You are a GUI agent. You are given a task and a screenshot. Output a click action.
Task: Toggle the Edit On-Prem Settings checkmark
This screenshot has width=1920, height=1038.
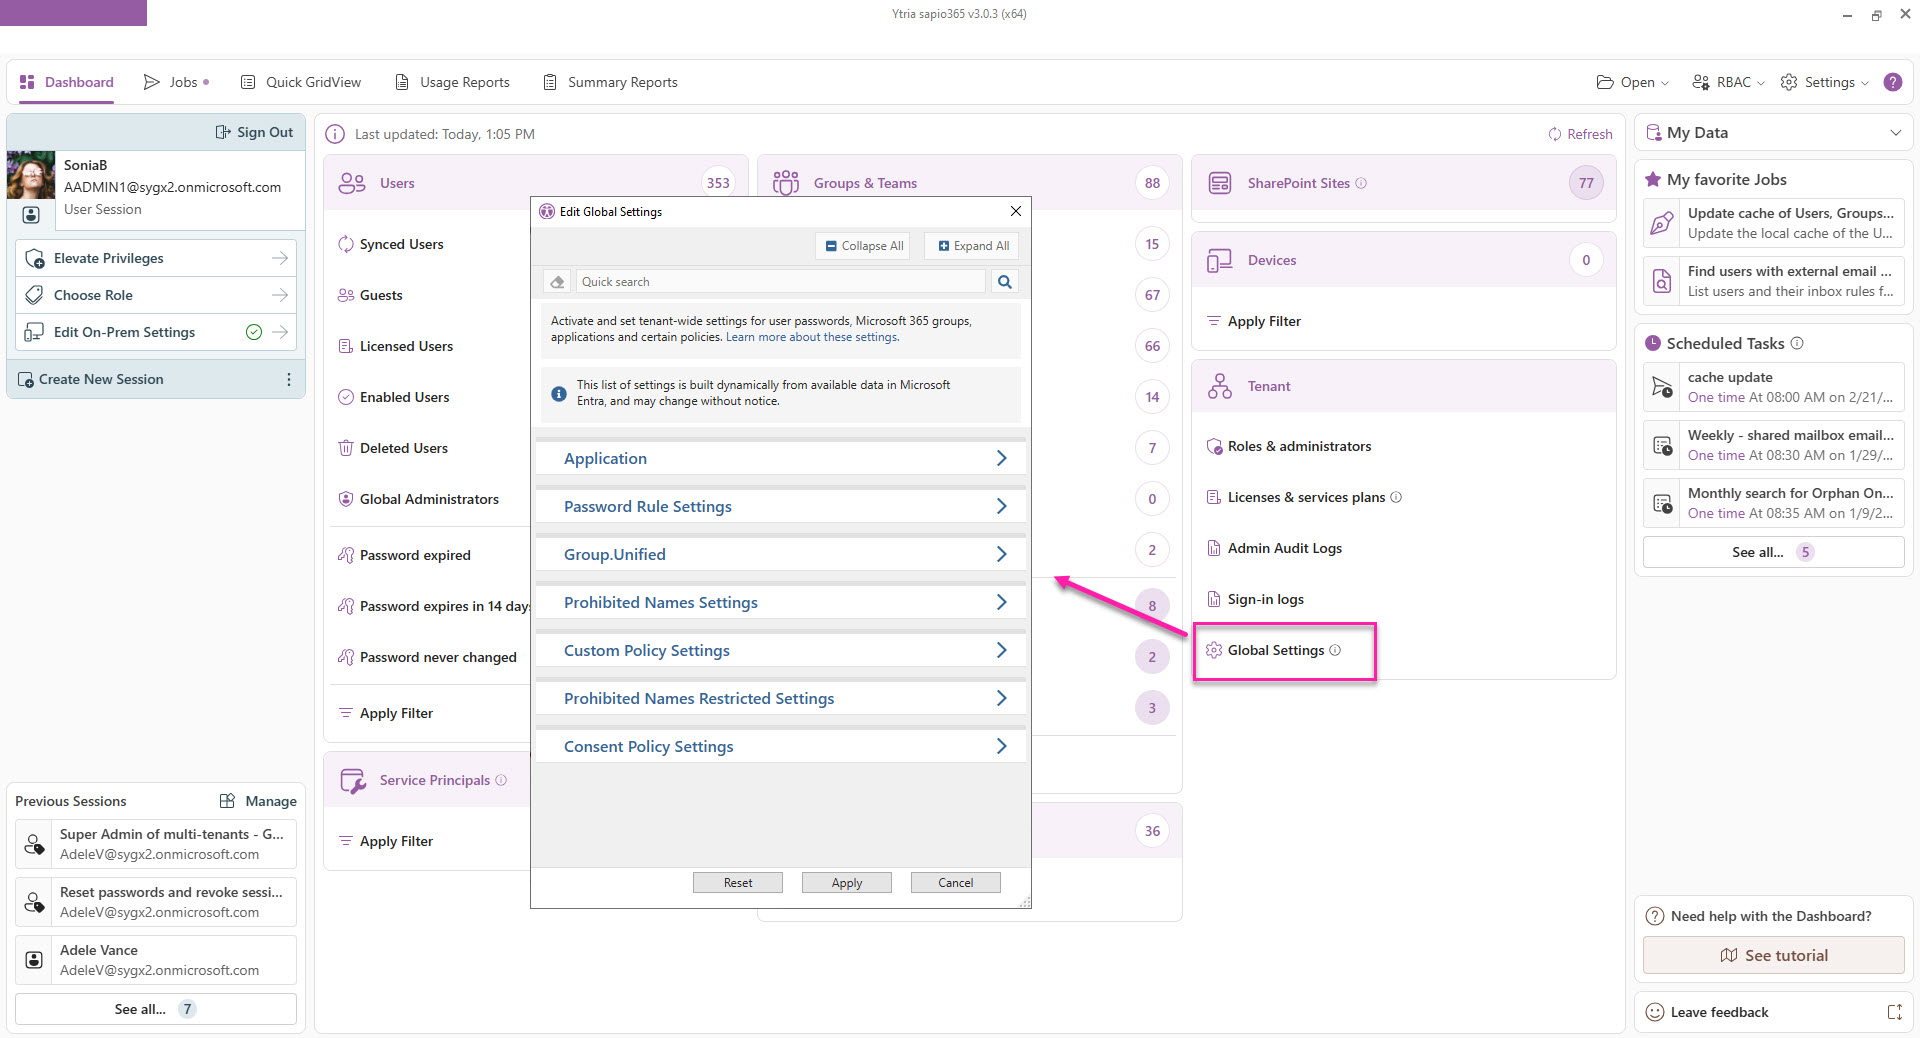tap(253, 331)
